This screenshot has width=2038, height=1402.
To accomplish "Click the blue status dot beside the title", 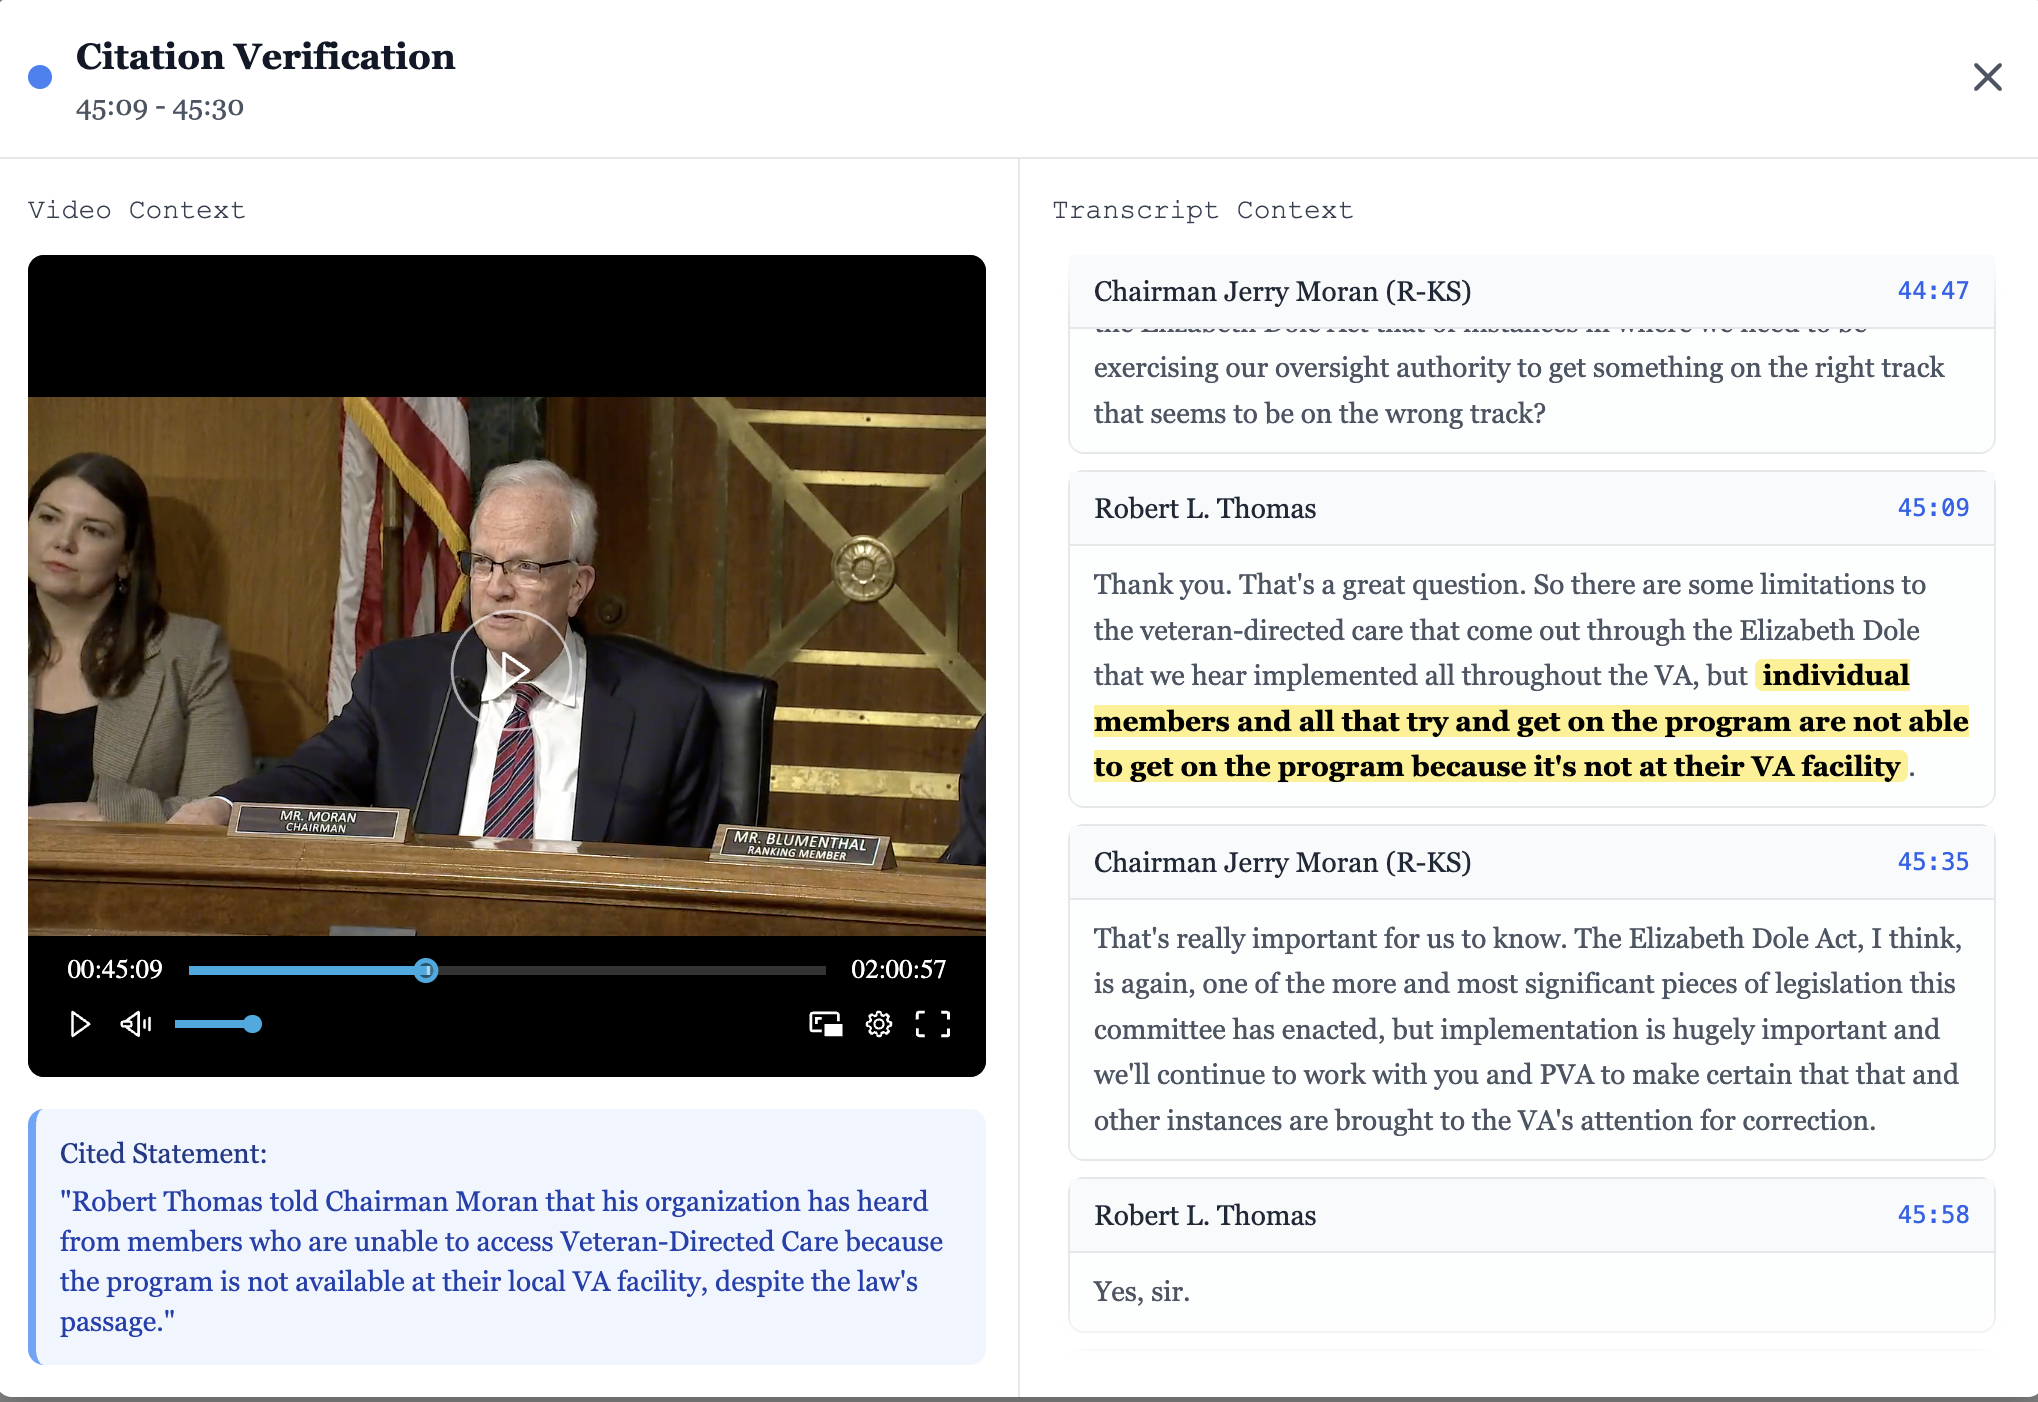I will [40, 76].
